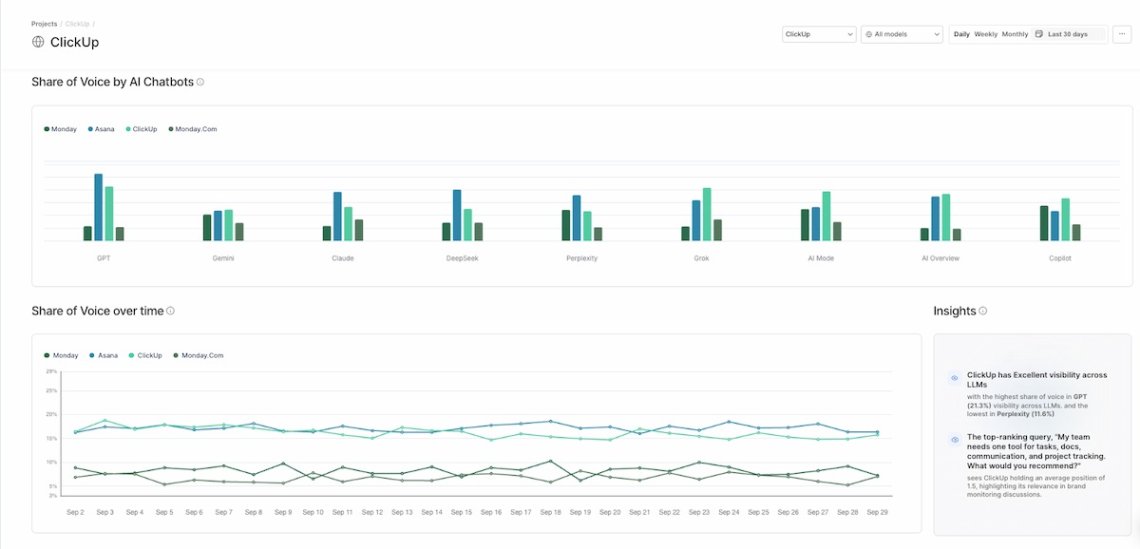Toggle Monday series in over-time chart legend
Screen dimensions: 1140x549
point(61,356)
